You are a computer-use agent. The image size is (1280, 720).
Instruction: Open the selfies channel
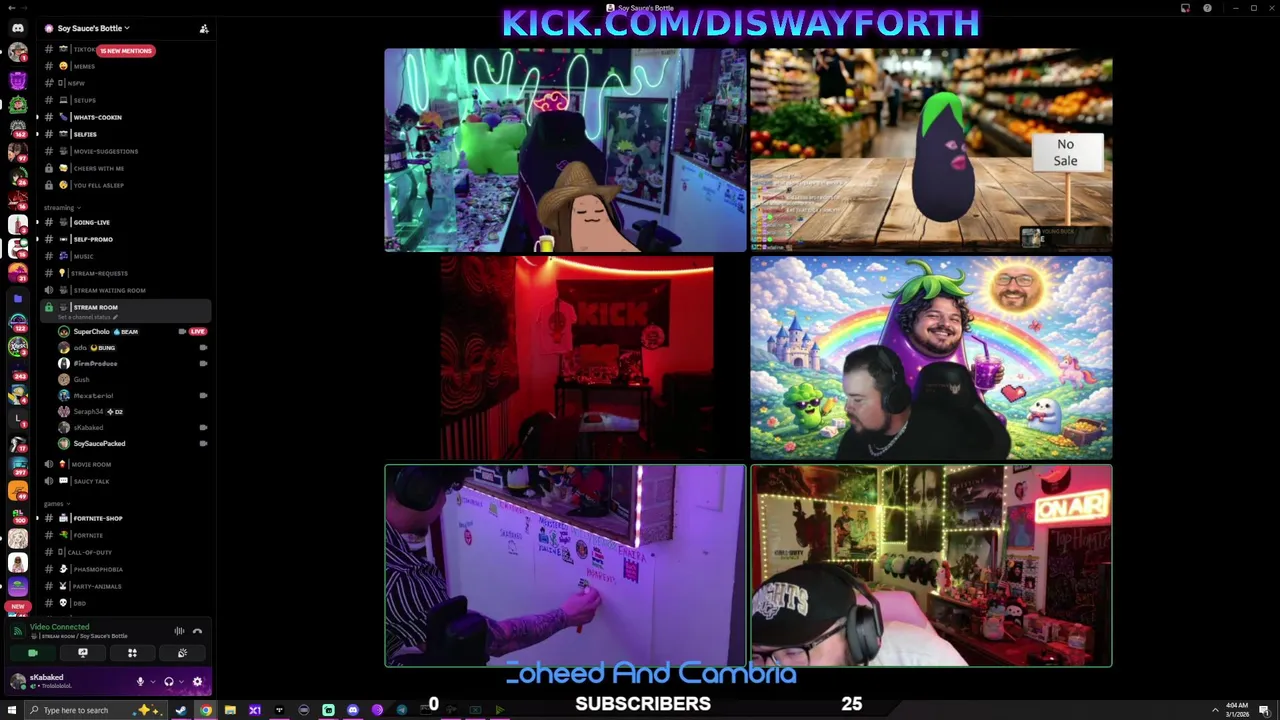click(125, 134)
